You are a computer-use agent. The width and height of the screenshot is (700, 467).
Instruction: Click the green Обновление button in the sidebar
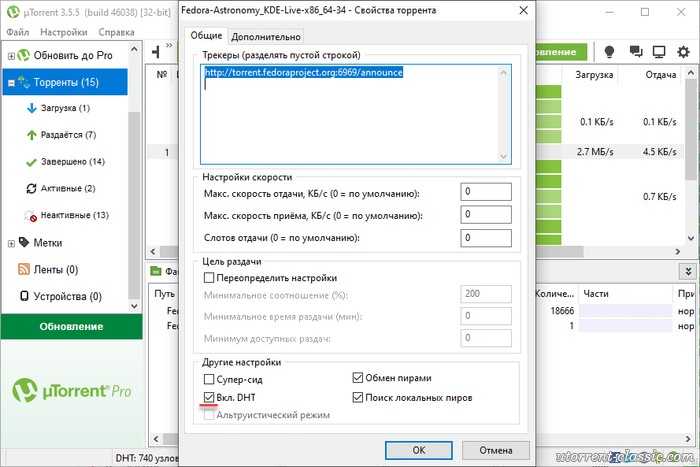[71, 326]
